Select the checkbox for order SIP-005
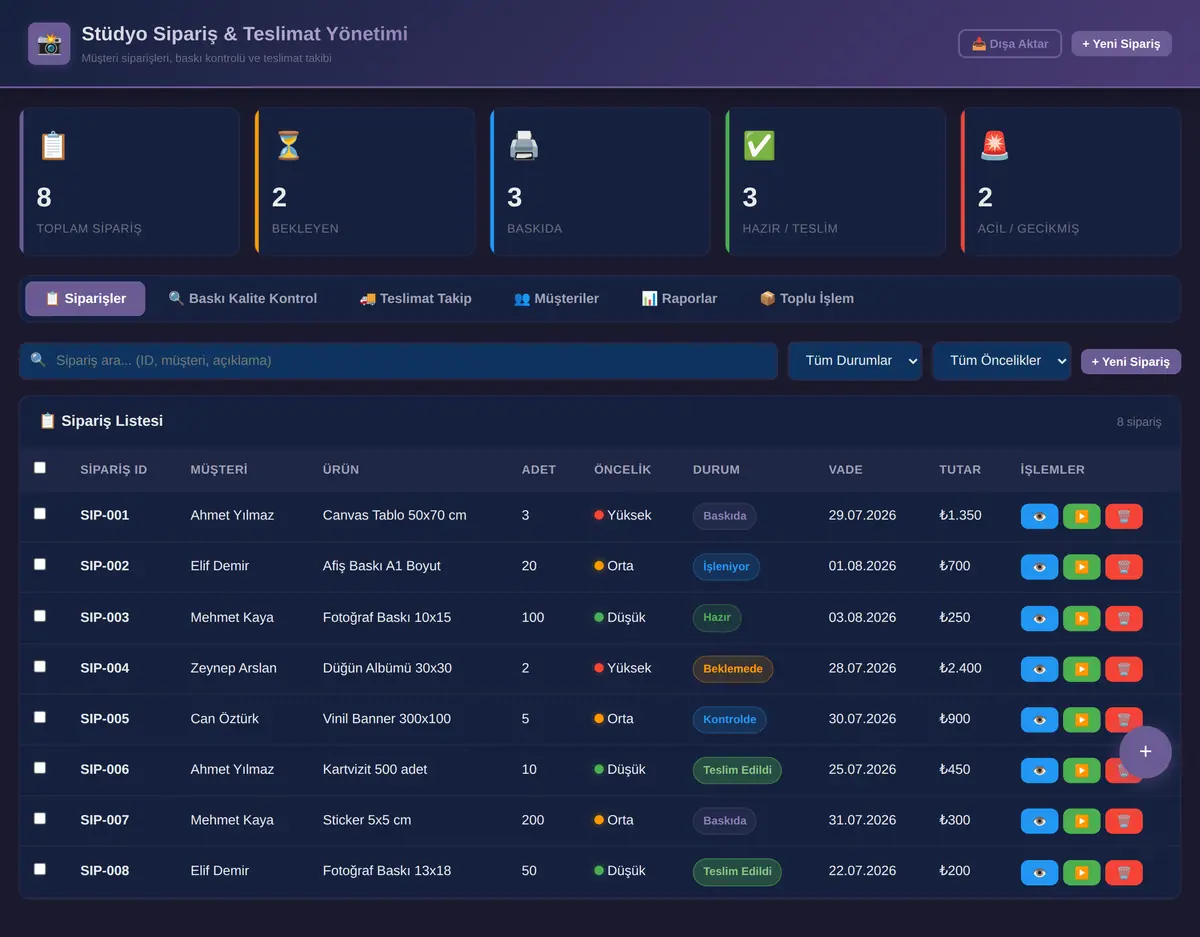The image size is (1200, 937). [x=40, y=717]
